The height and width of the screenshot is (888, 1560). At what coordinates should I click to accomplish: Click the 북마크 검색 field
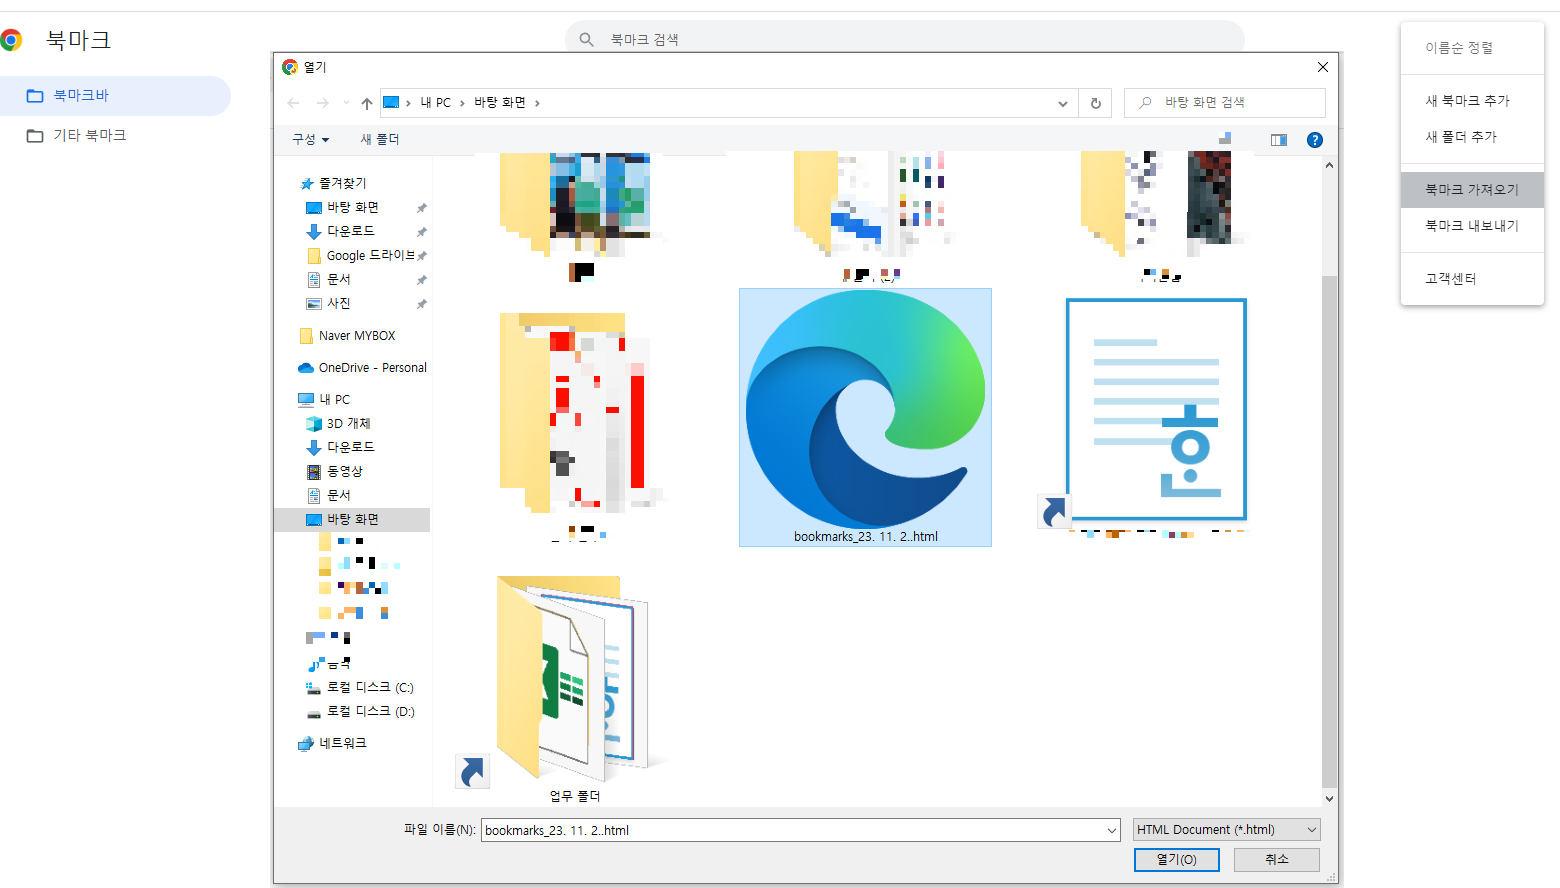coord(905,40)
